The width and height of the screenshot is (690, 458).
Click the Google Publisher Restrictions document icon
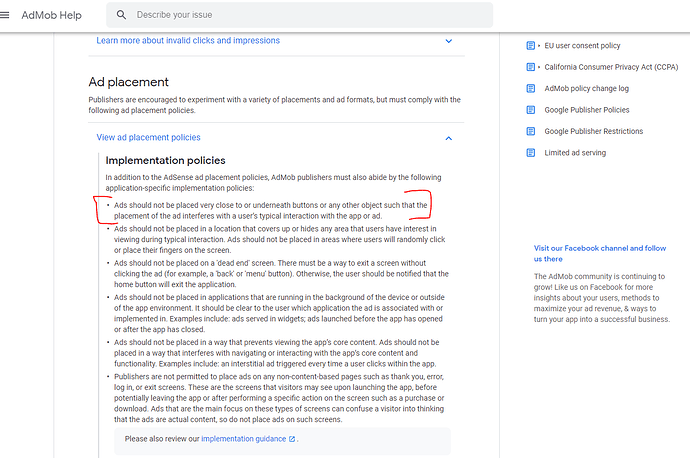[531, 131]
